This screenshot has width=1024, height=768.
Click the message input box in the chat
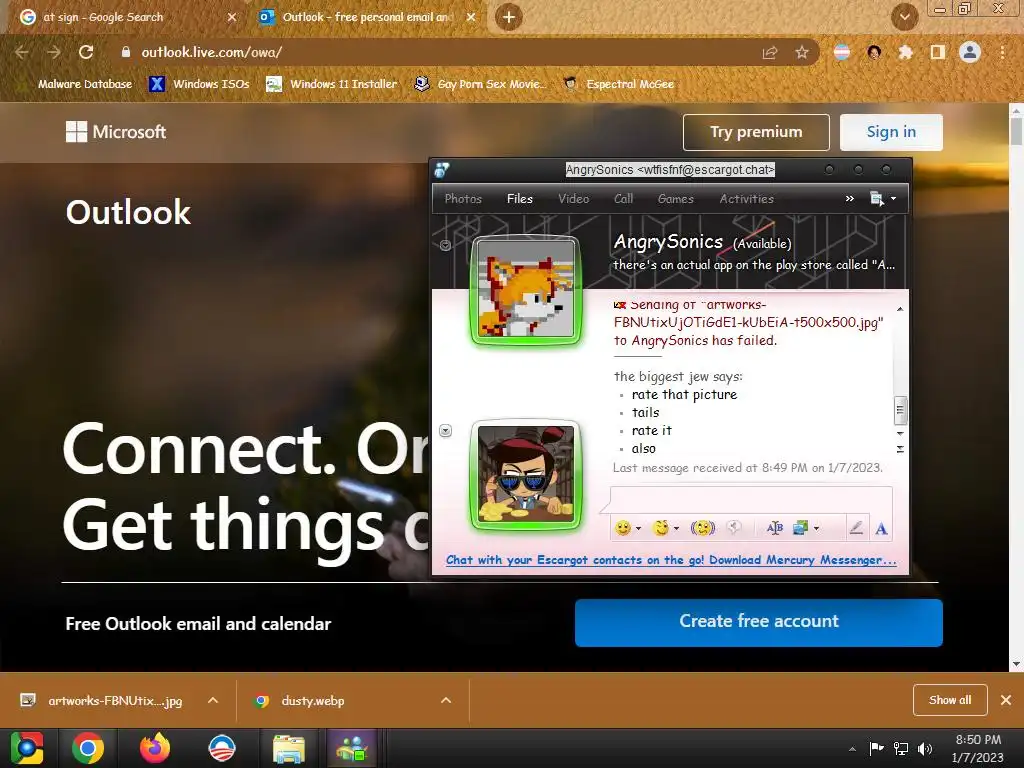[x=751, y=500]
